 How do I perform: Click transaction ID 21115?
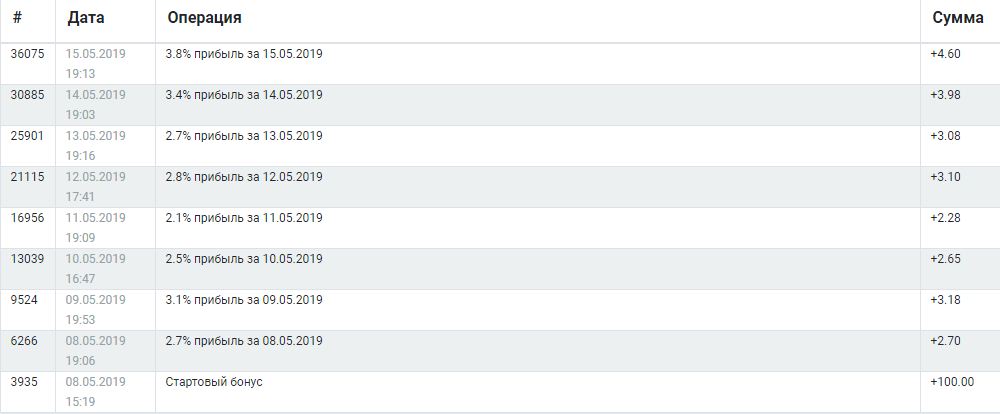(26, 177)
